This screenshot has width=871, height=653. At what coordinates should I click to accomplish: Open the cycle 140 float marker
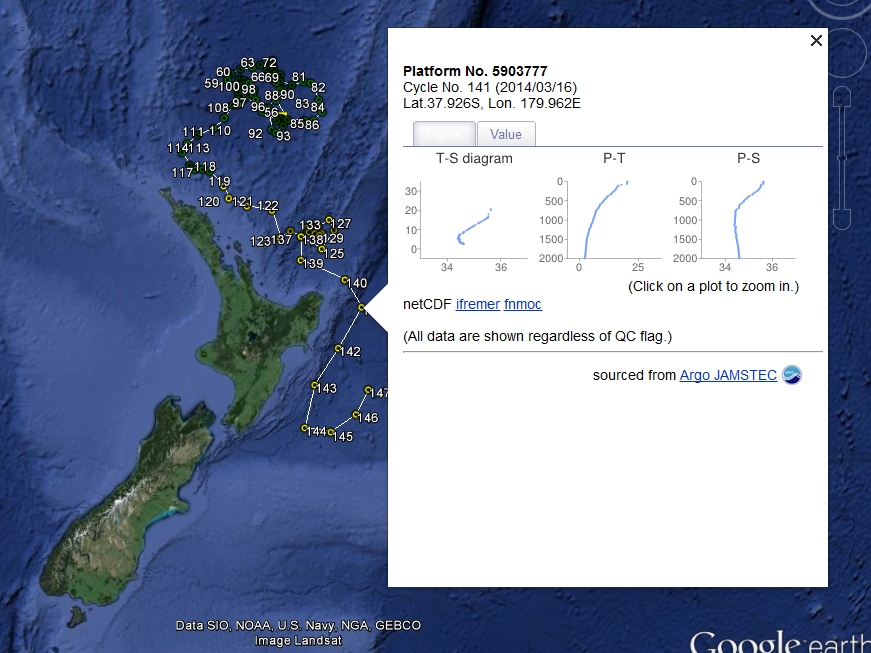(x=345, y=281)
